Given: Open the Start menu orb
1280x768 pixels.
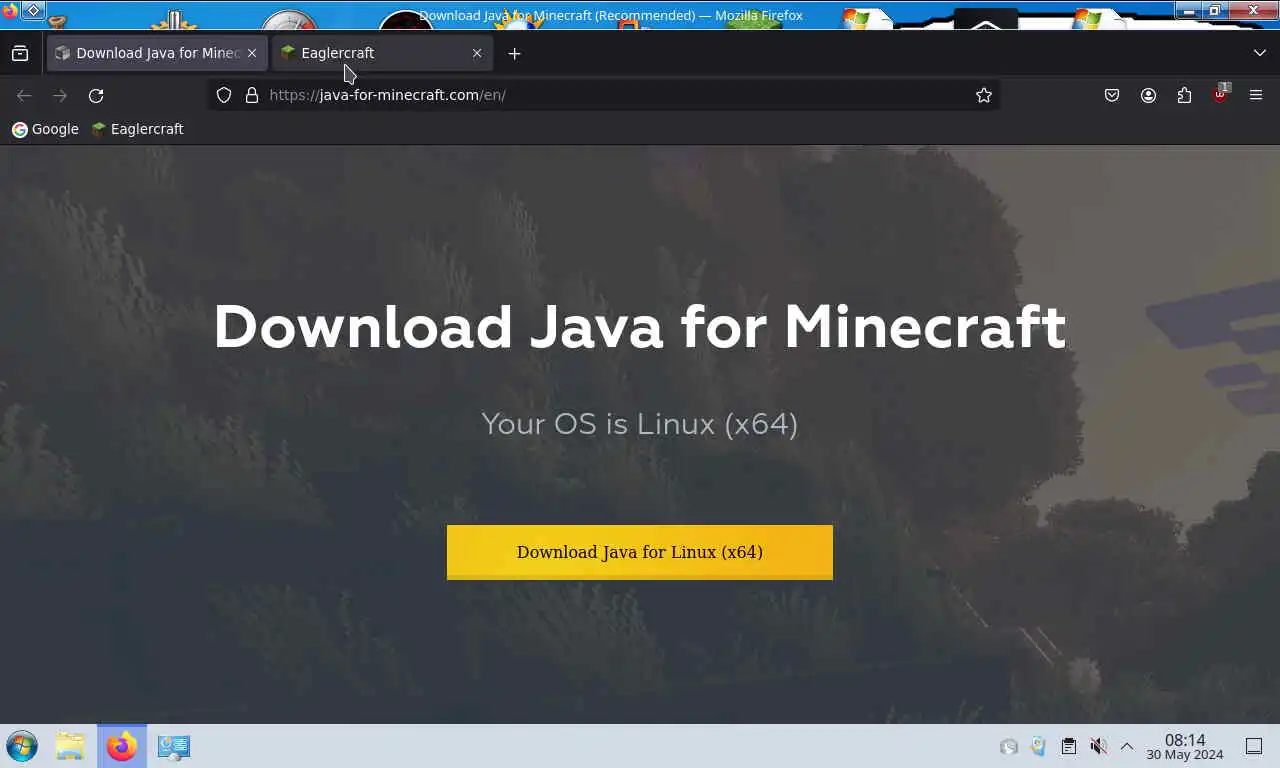Looking at the screenshot, I should point(21,746).
